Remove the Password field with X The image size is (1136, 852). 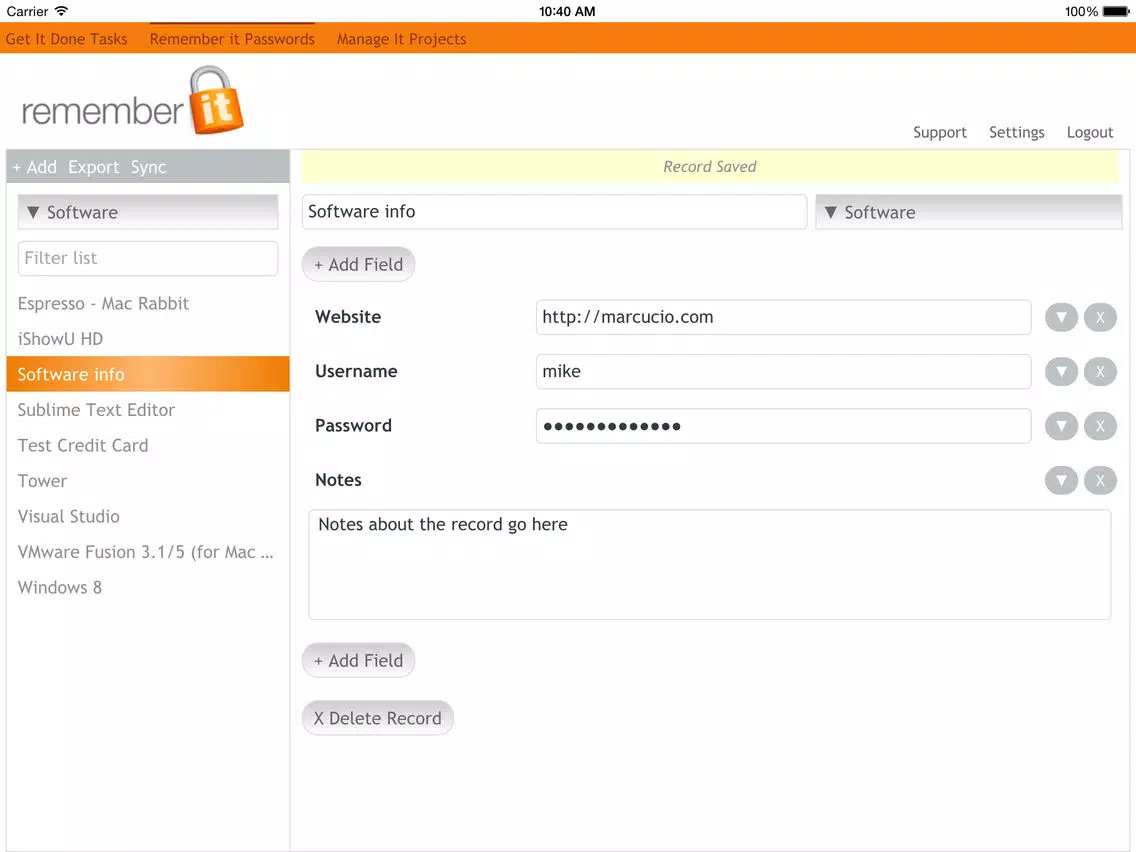1100,426
